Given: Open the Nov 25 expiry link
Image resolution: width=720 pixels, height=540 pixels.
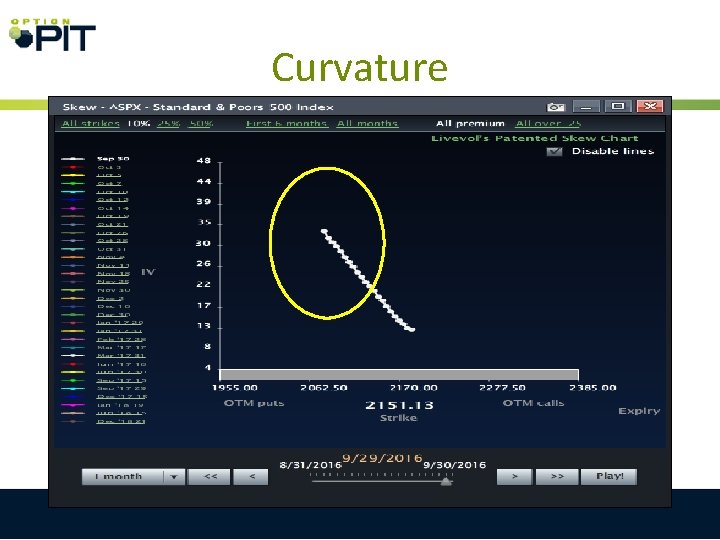Looking at the screenshot, I should (113, 282).
